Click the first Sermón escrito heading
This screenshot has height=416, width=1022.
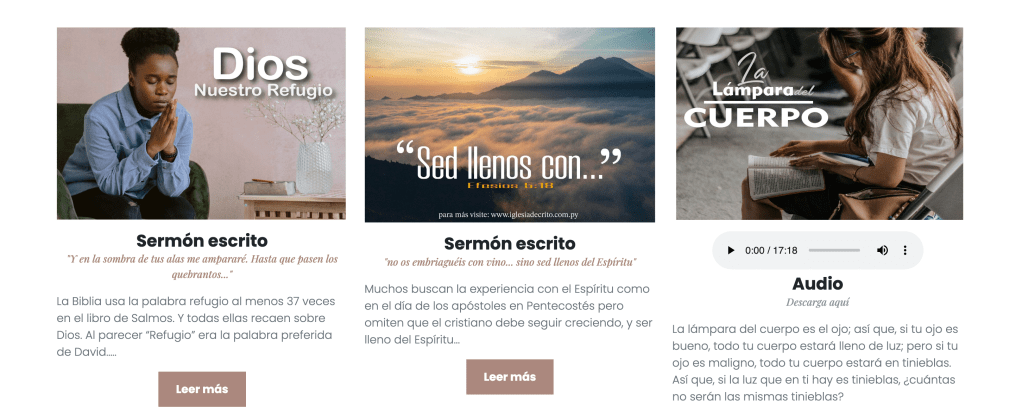coord(202,241)
